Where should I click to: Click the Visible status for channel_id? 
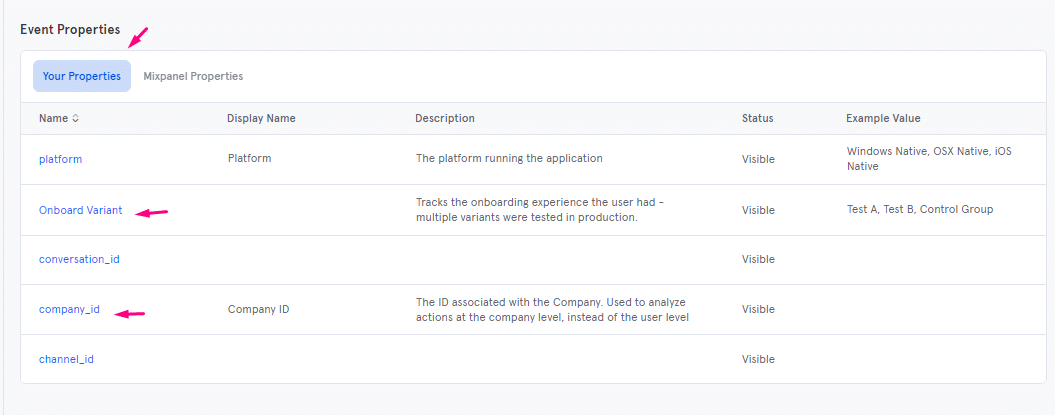[x=758, y=359]
